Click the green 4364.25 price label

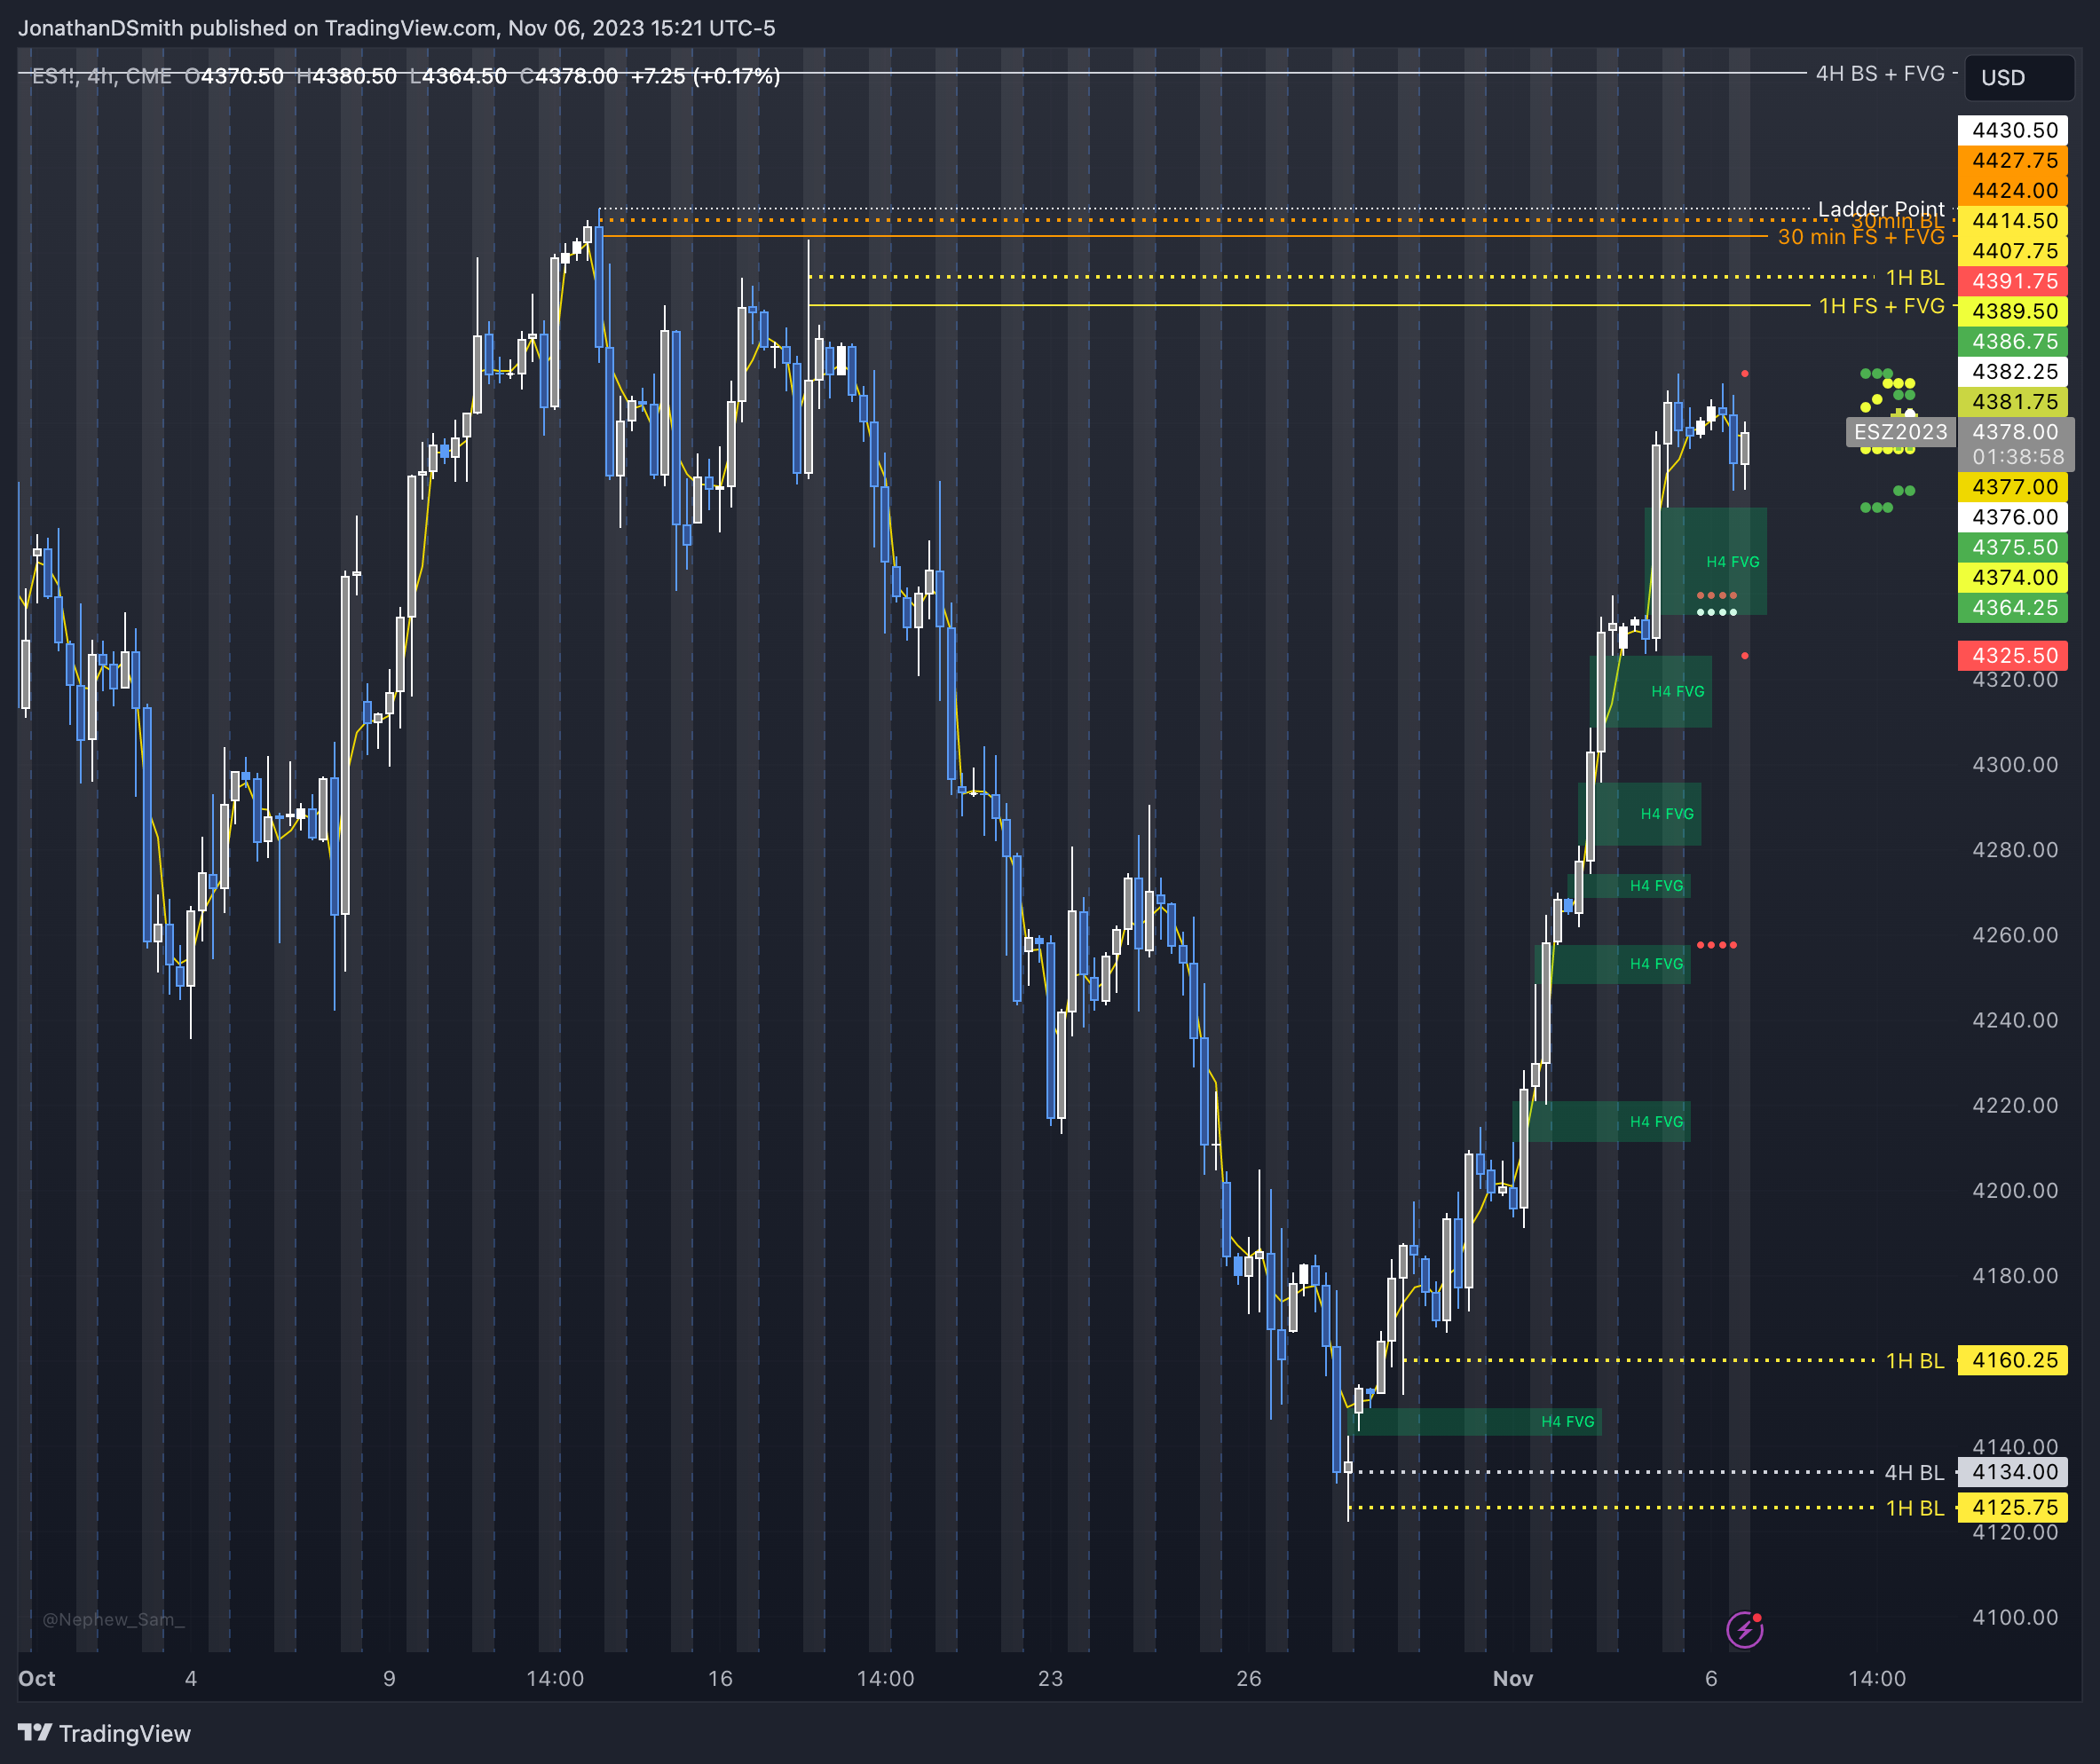pos(2012,608)
